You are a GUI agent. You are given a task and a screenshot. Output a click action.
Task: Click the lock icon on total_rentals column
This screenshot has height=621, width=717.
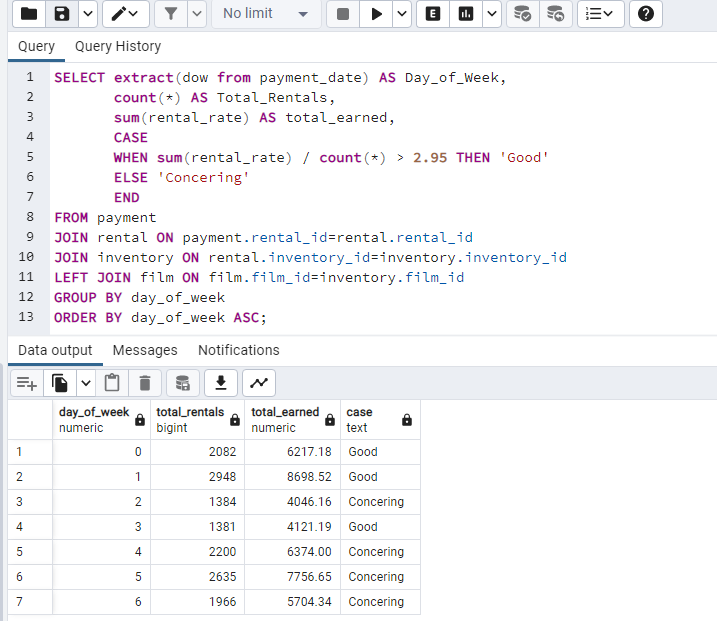235,420
